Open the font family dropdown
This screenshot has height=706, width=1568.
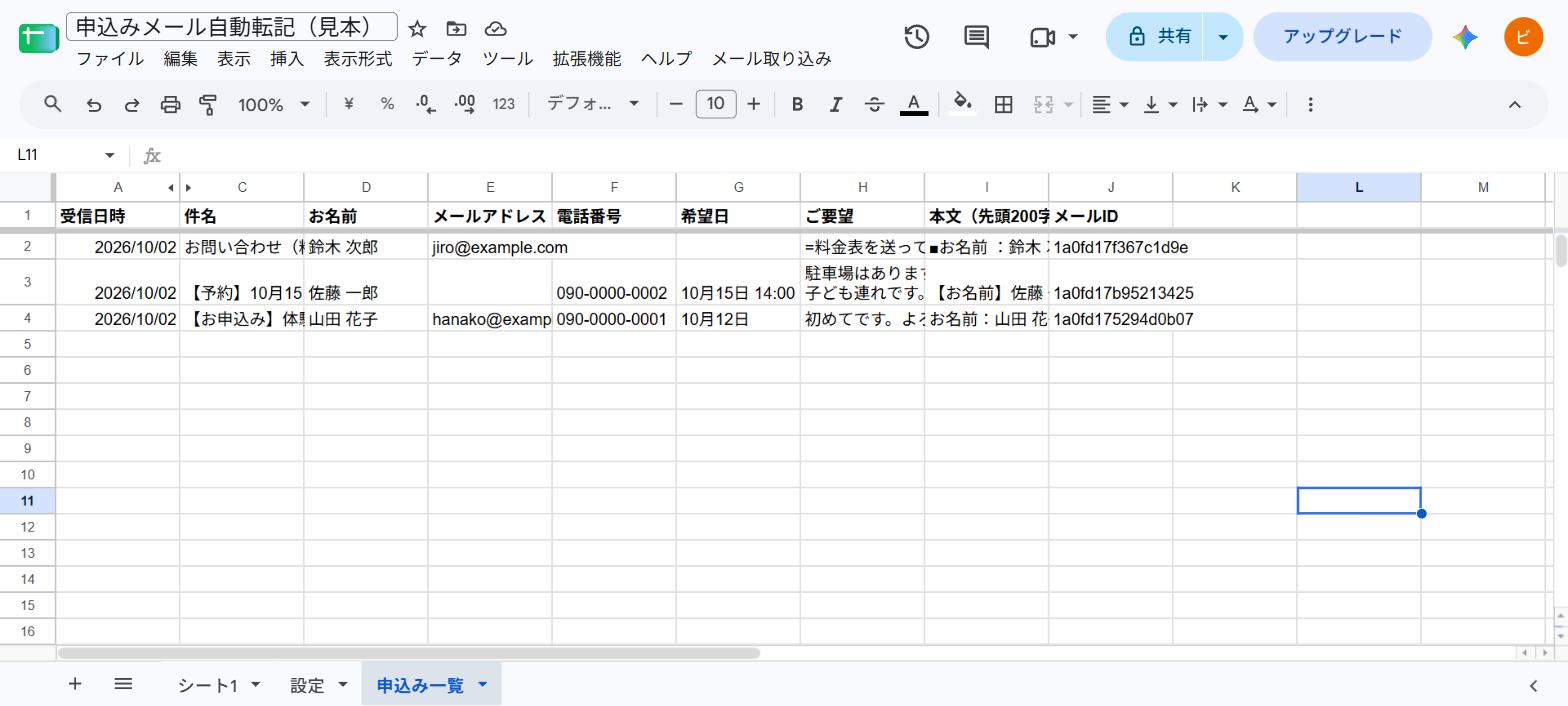click(x=592, y=104)
